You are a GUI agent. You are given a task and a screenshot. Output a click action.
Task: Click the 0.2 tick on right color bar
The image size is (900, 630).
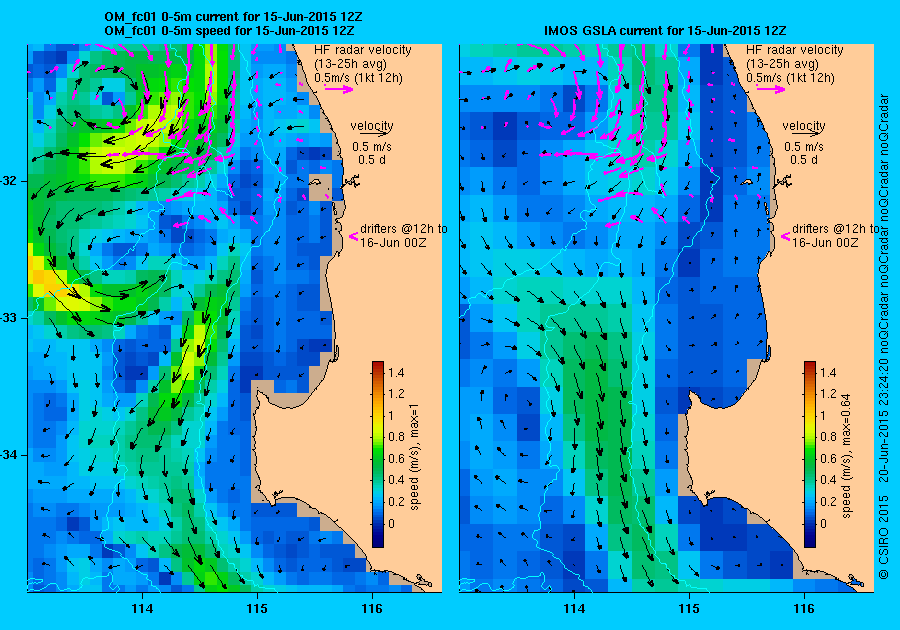tap(828, 501)
